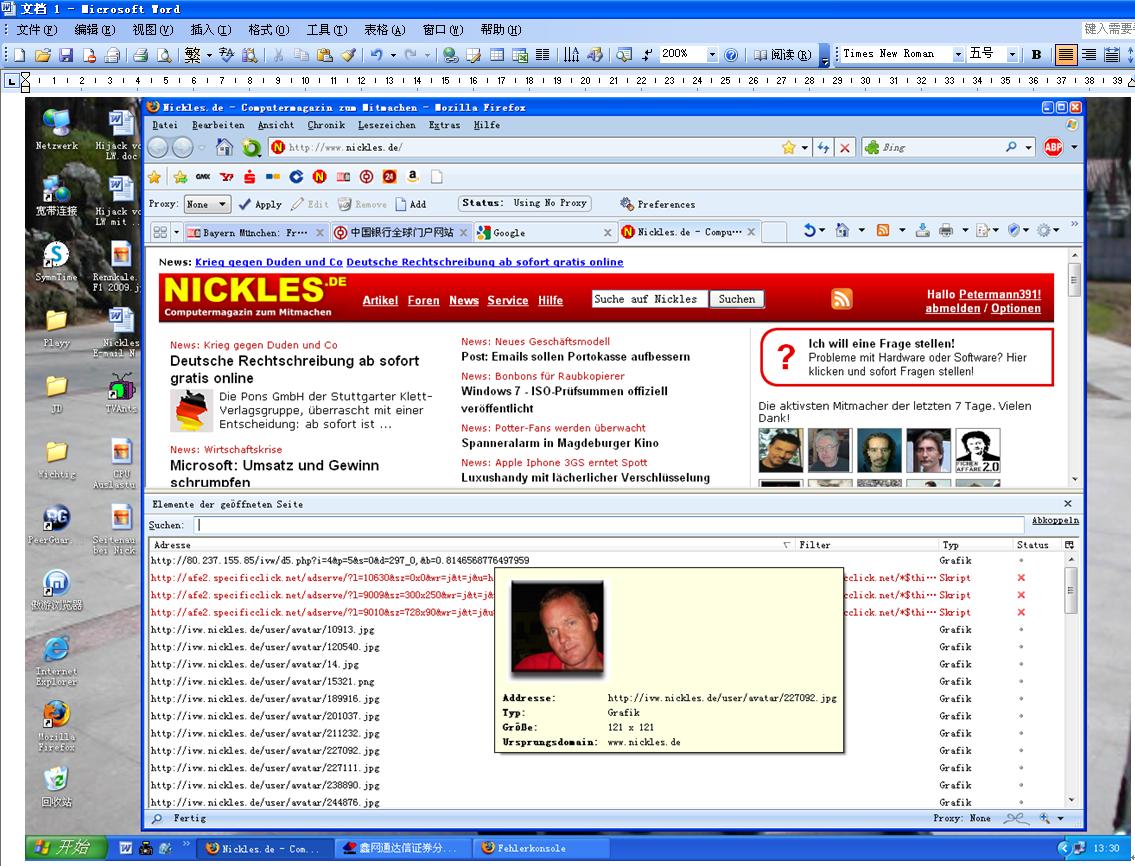
Task: Toggle Distributed alignment button
Action: click(x=1112, y=55)
